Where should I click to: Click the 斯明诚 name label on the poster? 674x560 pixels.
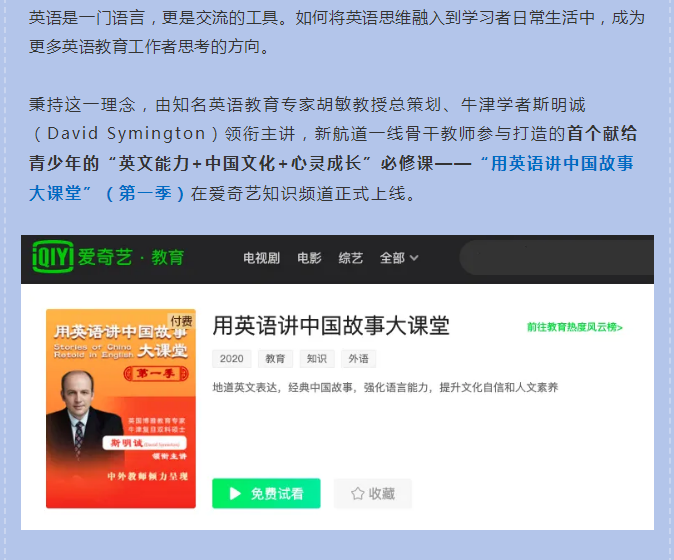(x=144, y=443)
